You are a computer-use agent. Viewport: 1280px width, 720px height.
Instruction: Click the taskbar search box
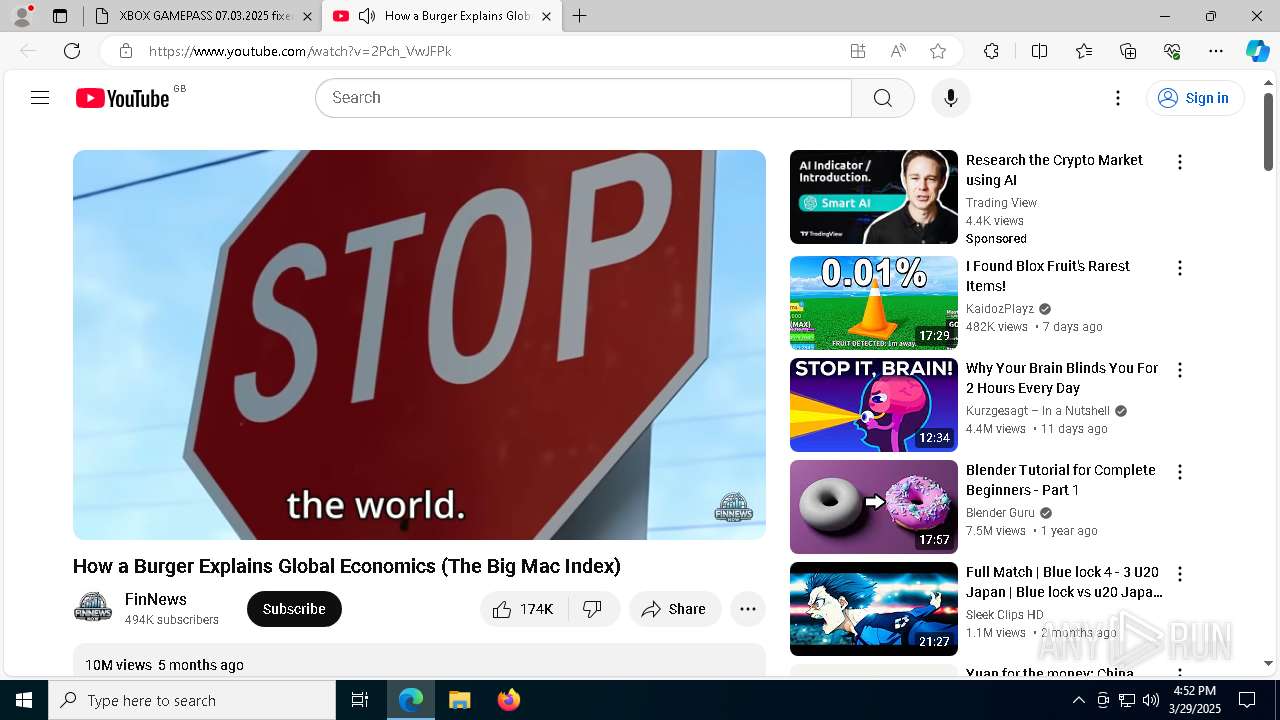192,700
